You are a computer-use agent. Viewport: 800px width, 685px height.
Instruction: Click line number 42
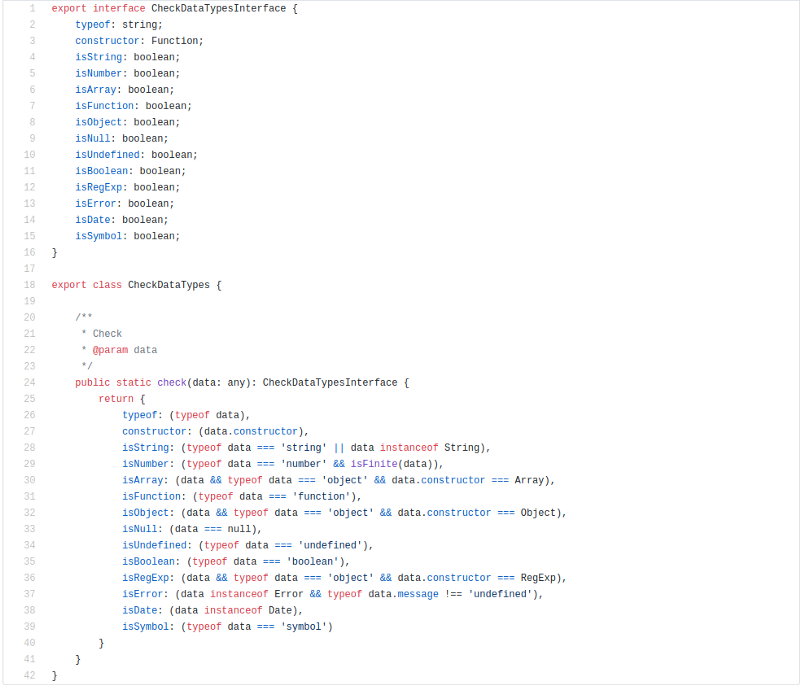pyautogui.click(x=30, y=675)
